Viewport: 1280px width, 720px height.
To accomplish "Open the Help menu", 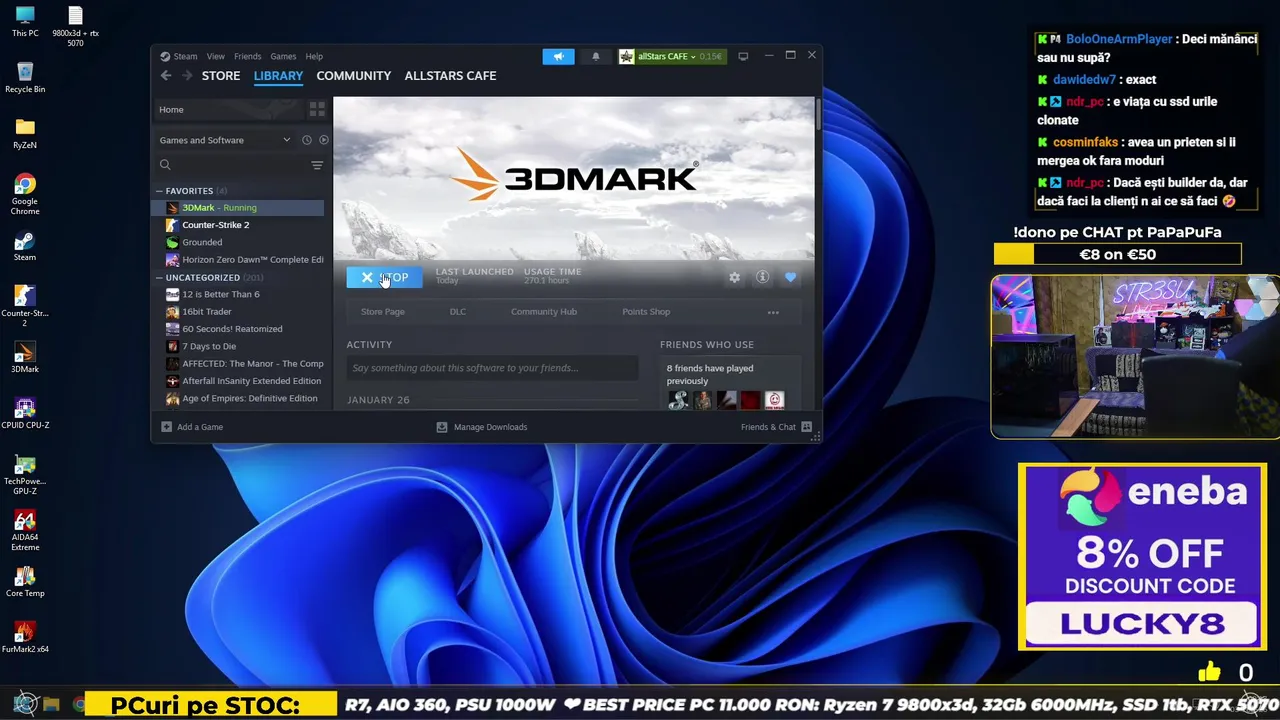I will [314, 56].
